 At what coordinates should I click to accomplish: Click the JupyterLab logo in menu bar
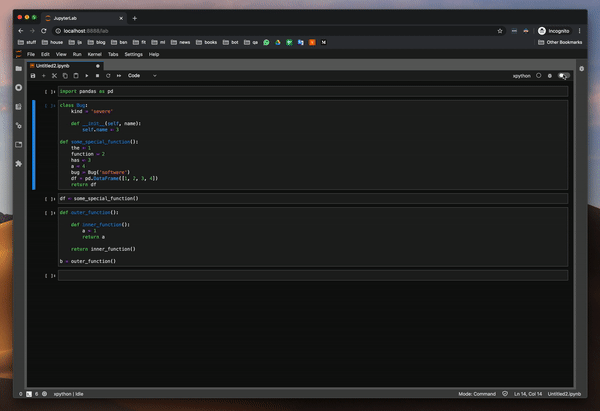coord(19,54)
